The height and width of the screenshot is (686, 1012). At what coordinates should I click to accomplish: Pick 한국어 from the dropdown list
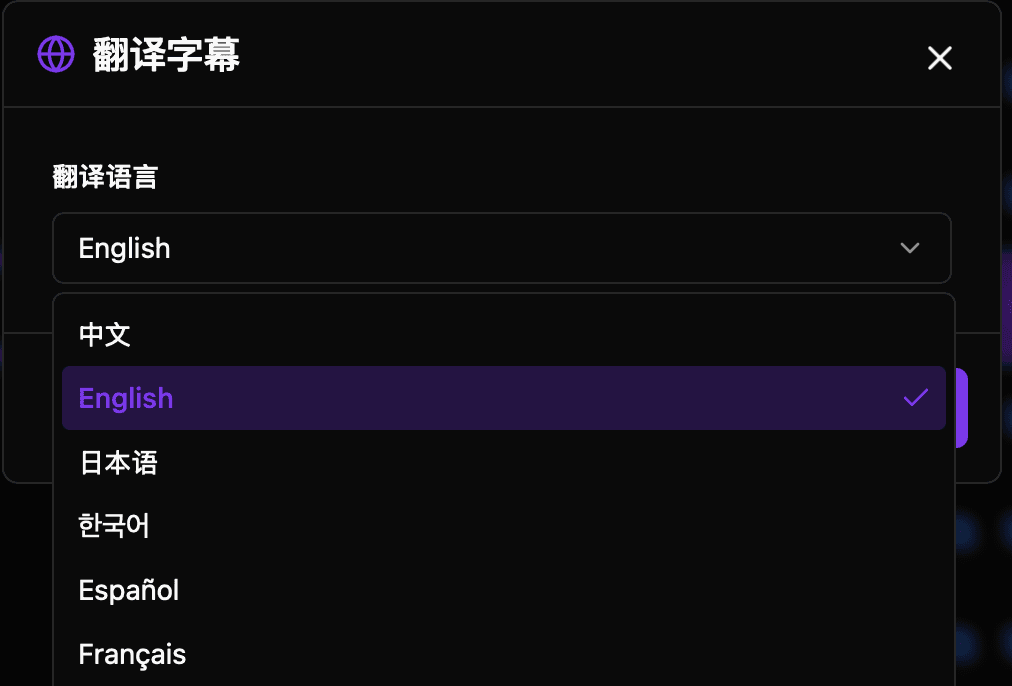click(x=114, y=526)
